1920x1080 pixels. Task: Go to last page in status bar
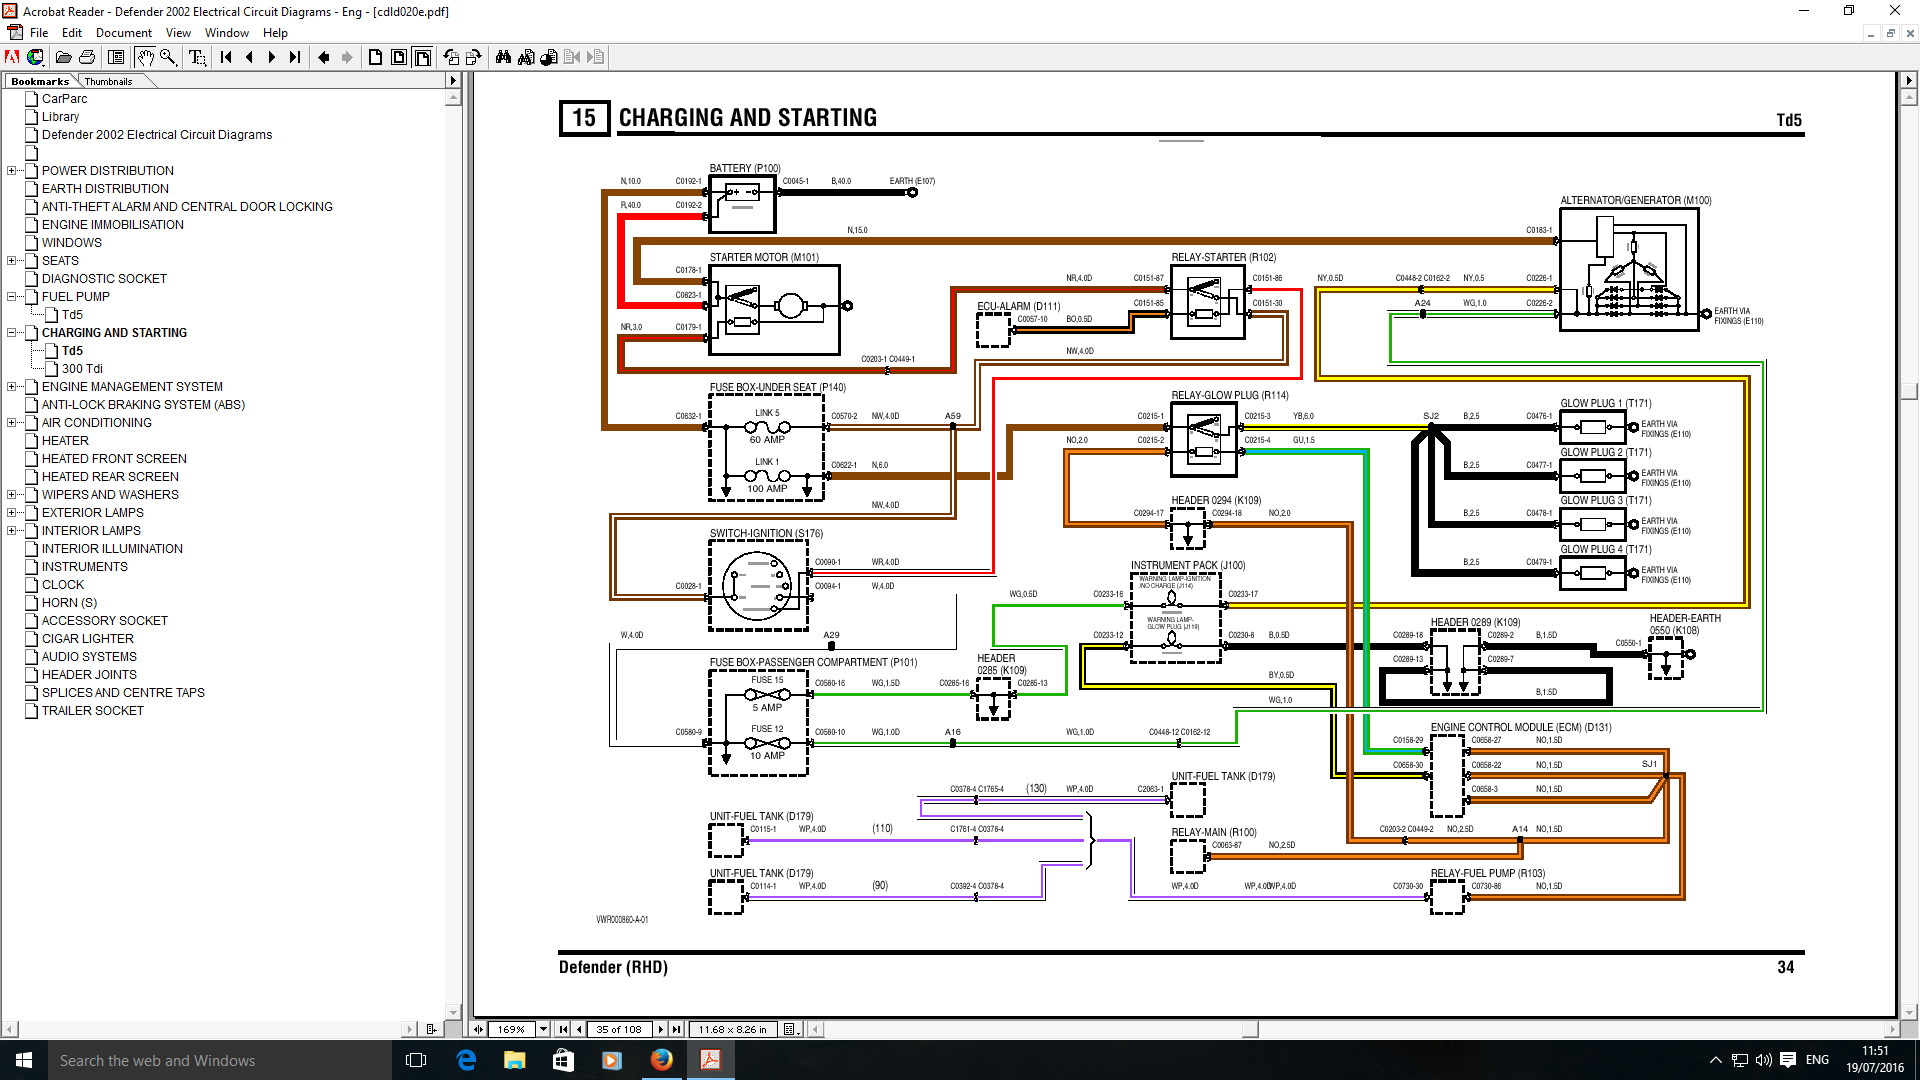(677, 1029)
